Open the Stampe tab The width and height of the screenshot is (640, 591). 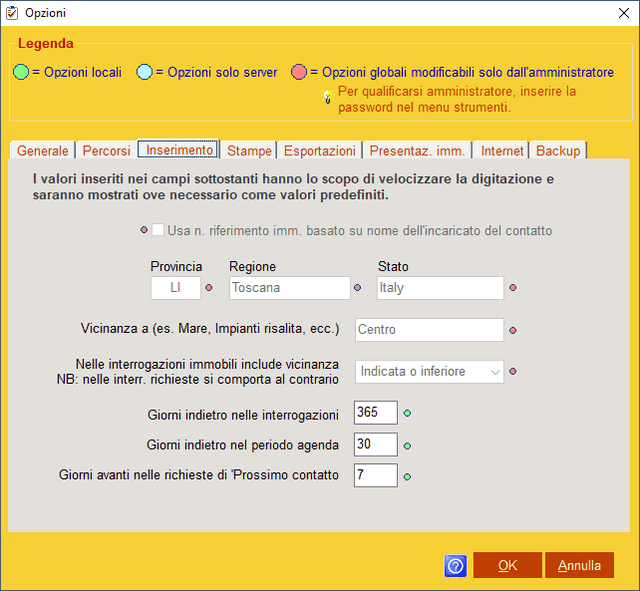pyautogui.click(x=249, y=151)
